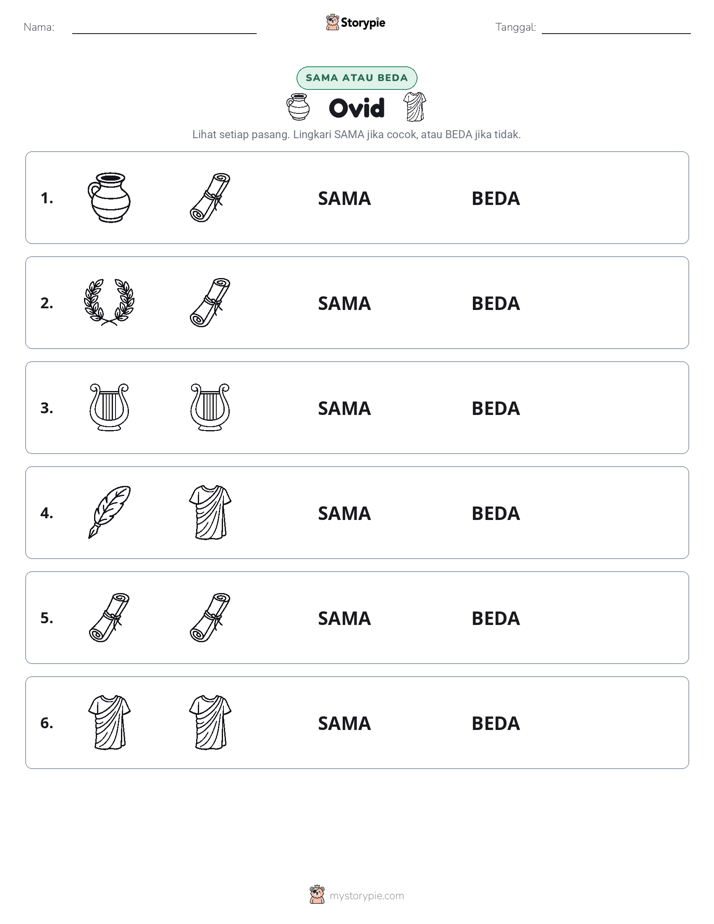Click the vase icon in row 1
Viewport: 714px width, 924px height.
109,197
